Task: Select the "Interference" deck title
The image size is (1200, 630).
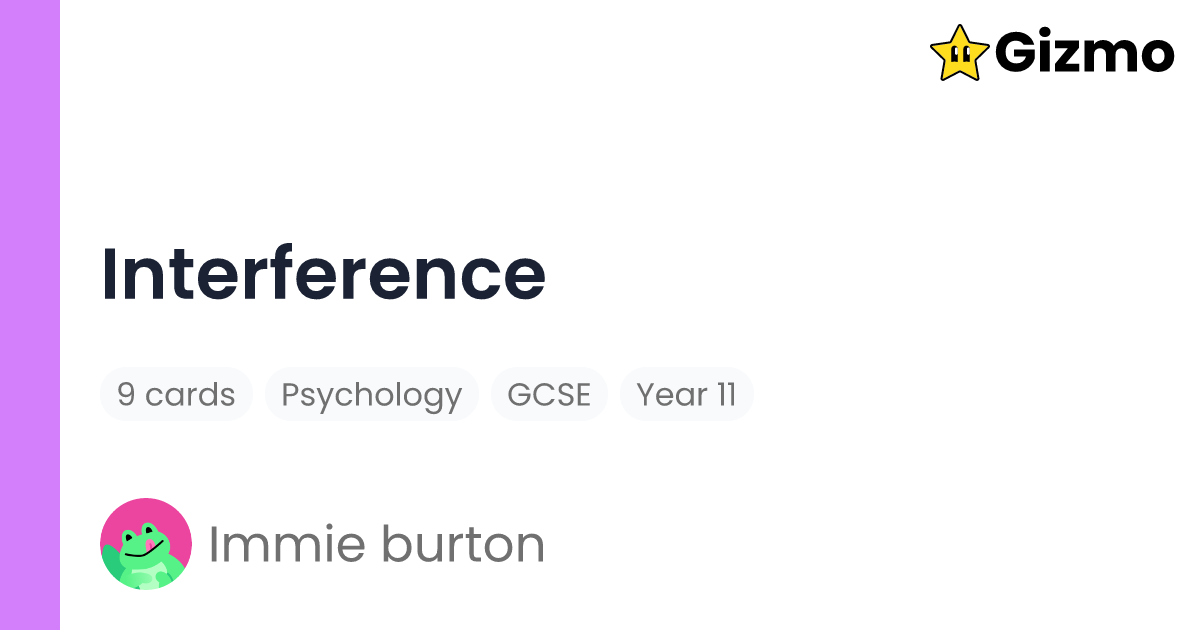Action: 323,274
